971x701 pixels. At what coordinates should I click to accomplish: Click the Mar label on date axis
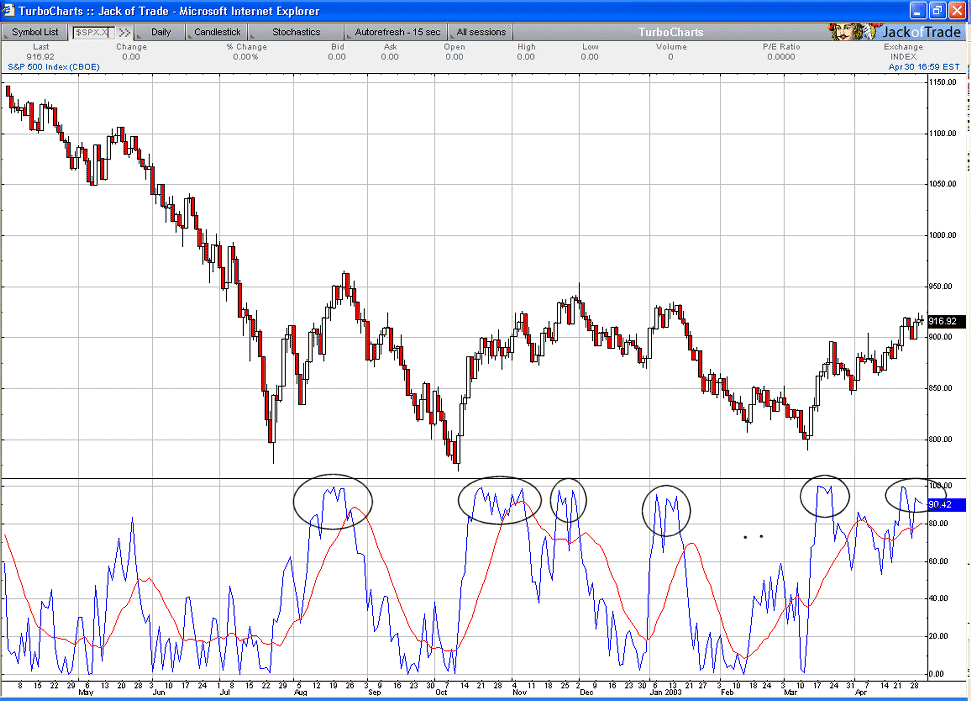tap(790, 692)
